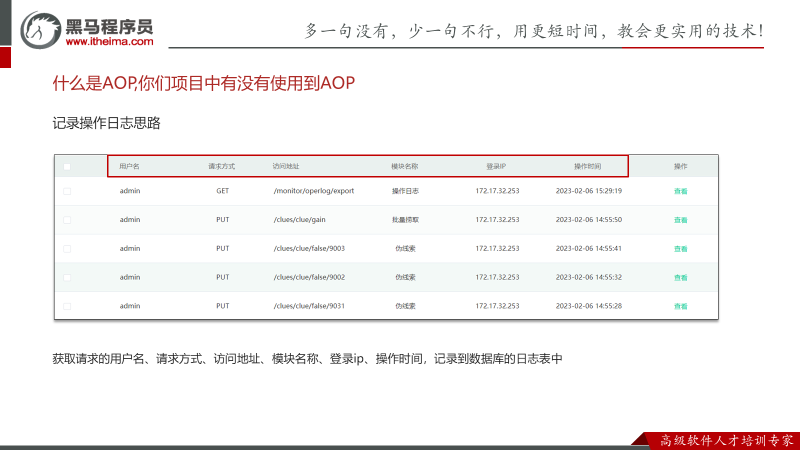Click the sentence starting 获取请求的用户名
The image size is (800, 450).
307,359
